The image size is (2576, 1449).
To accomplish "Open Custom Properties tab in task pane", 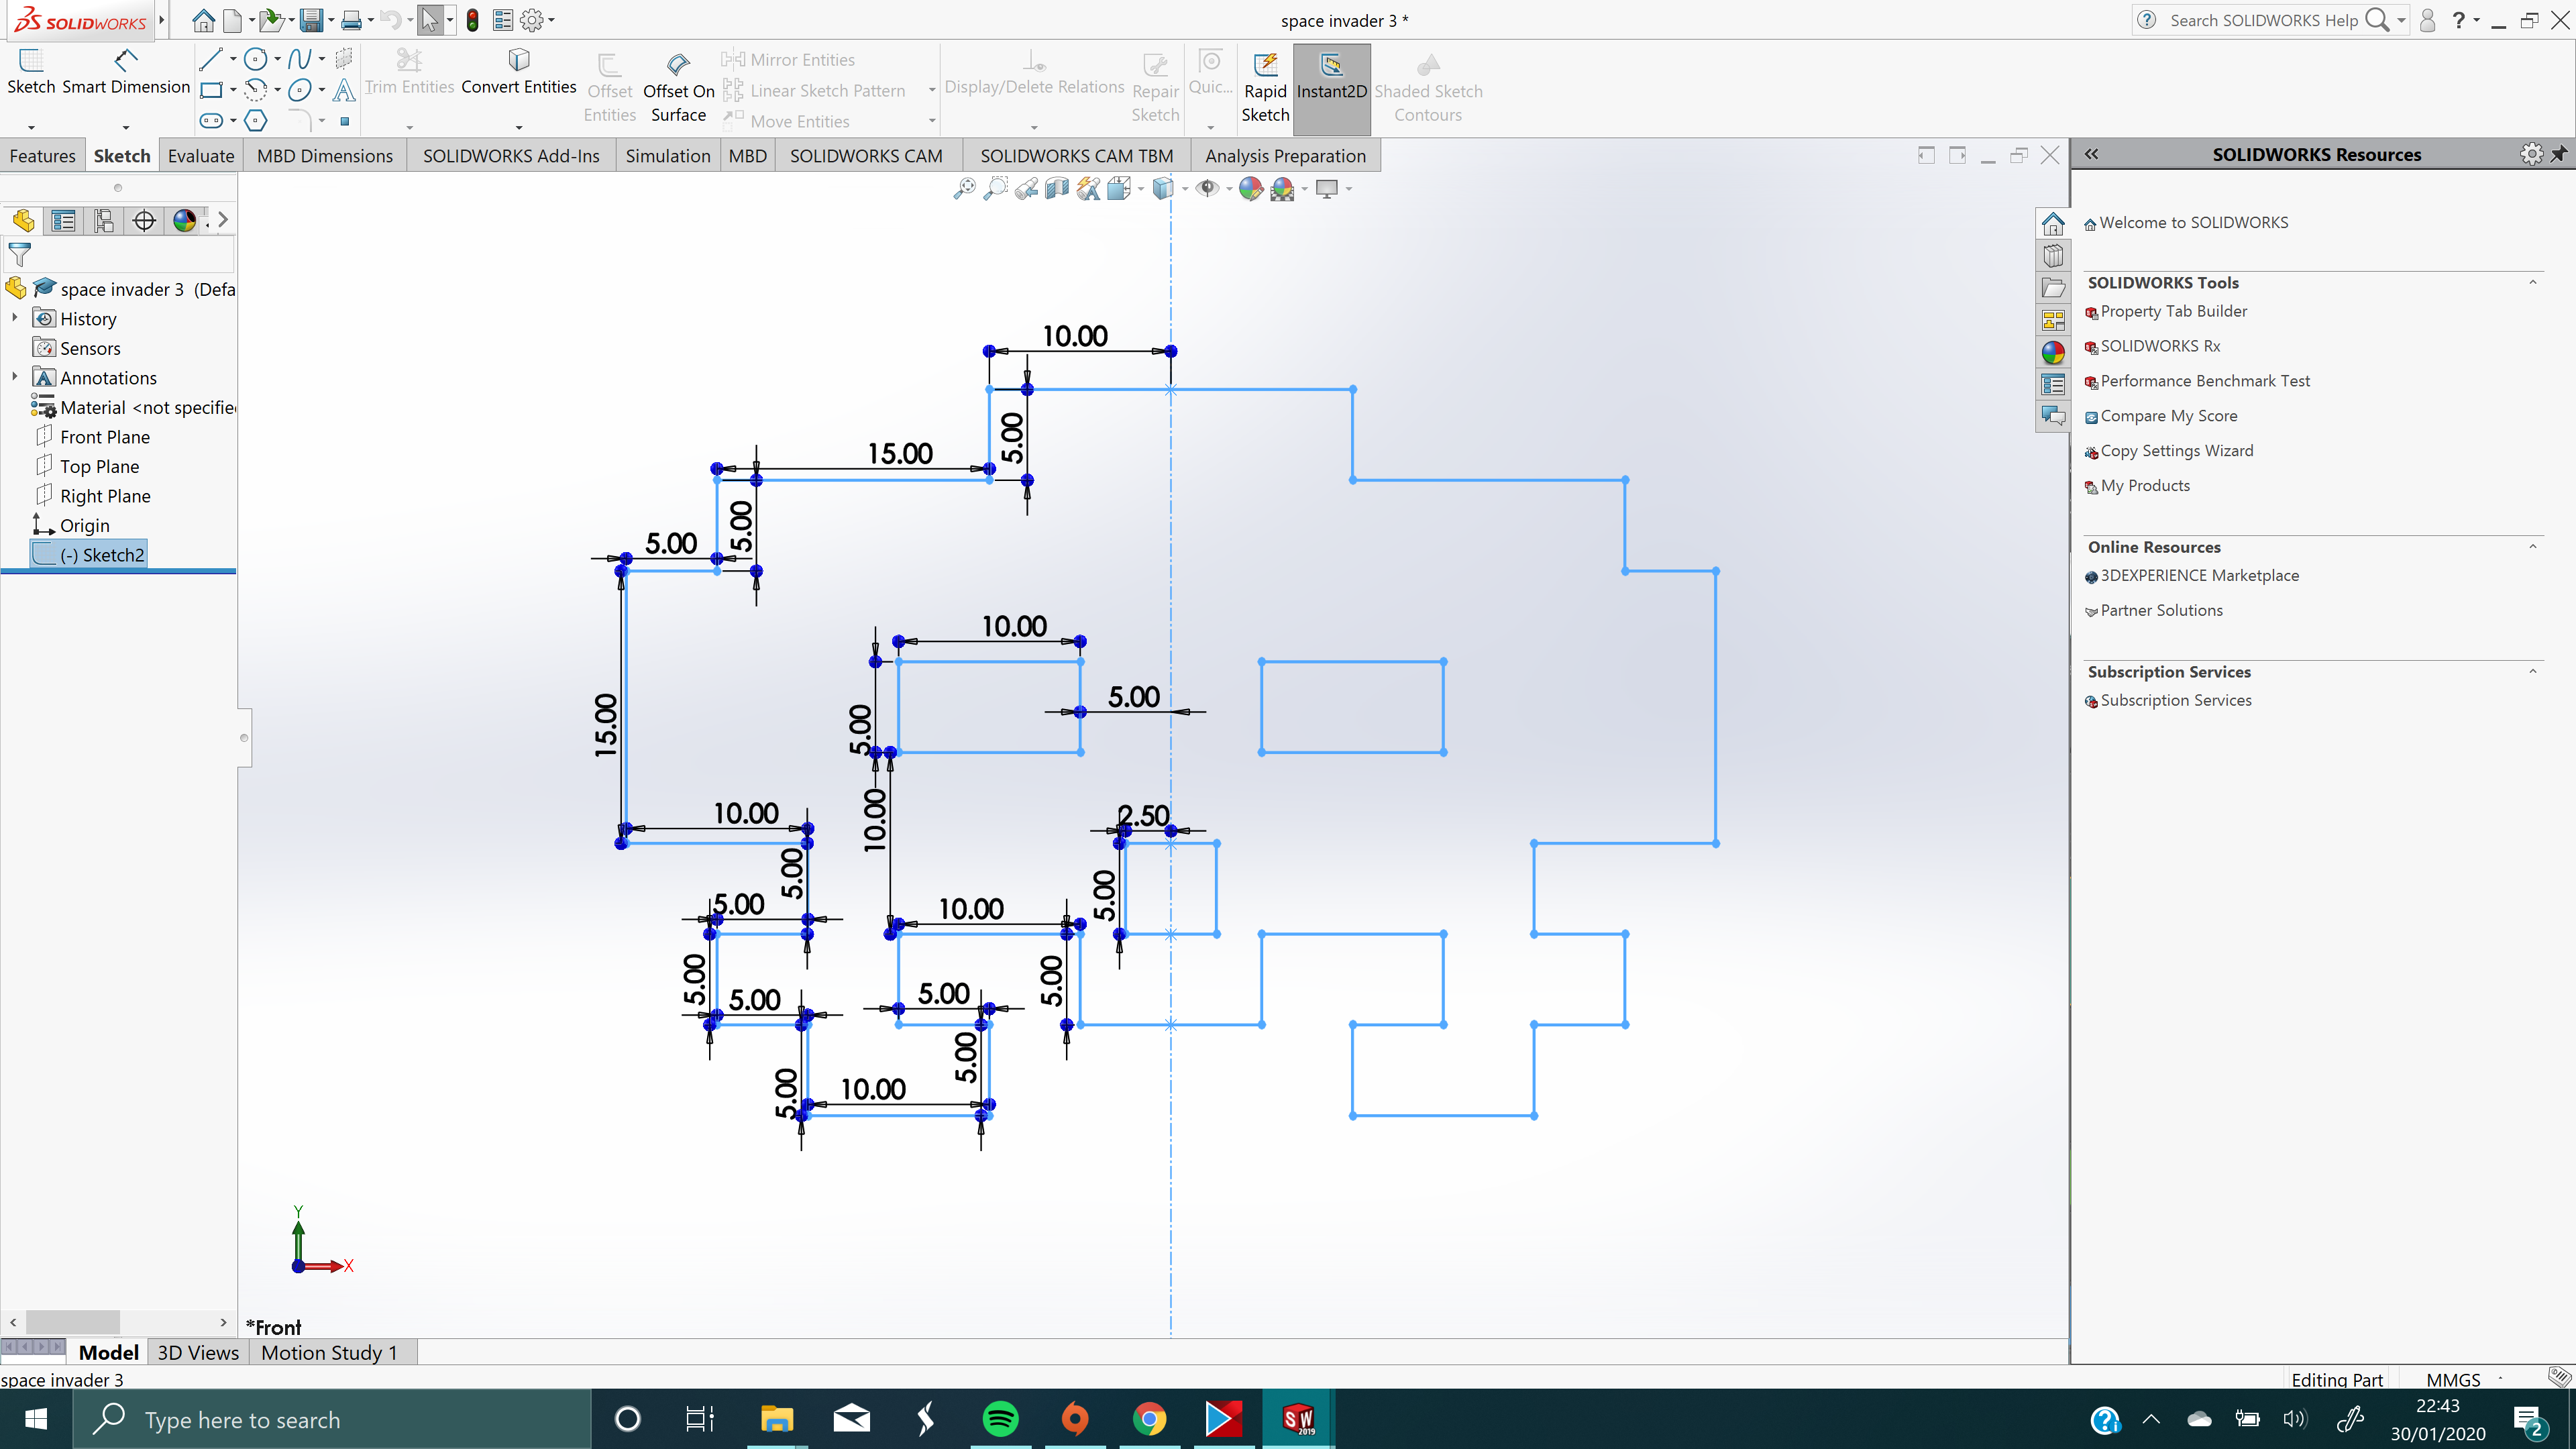I will [x=2053, y=384].
